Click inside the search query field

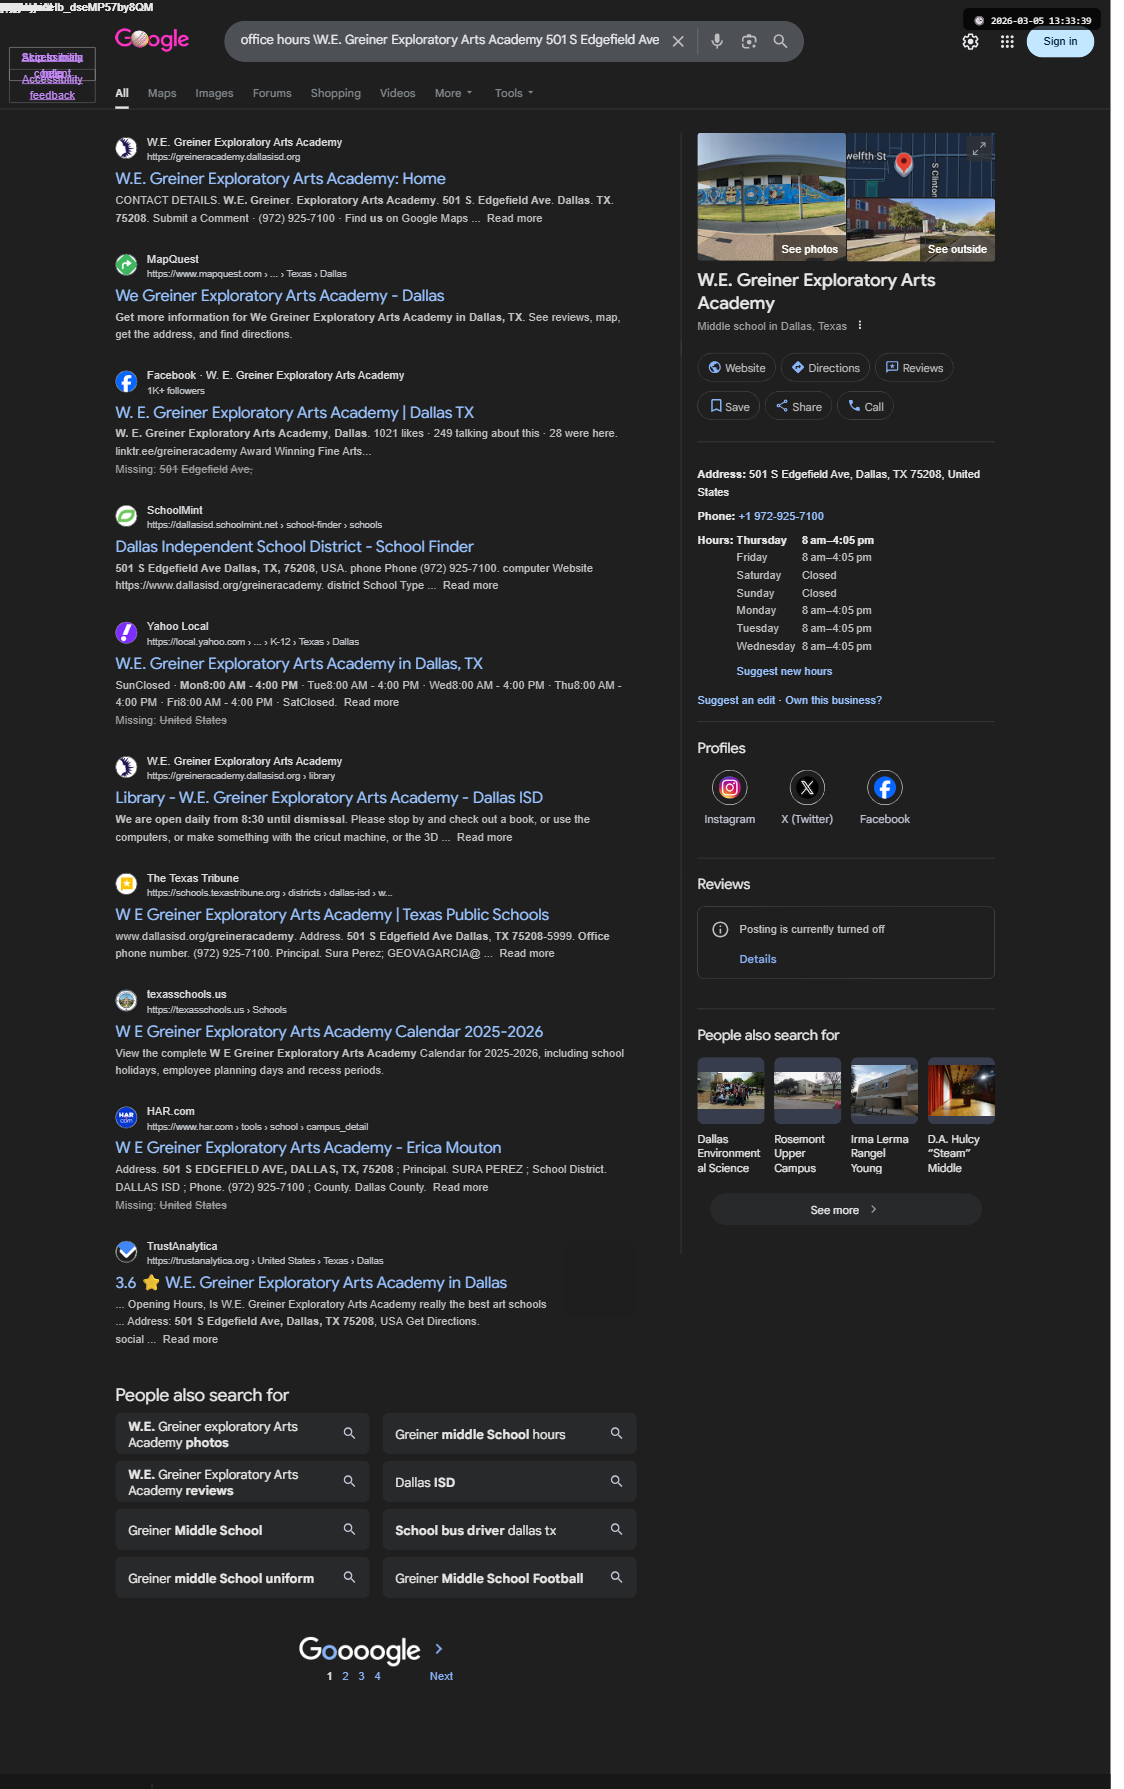(x=449, y=40)
